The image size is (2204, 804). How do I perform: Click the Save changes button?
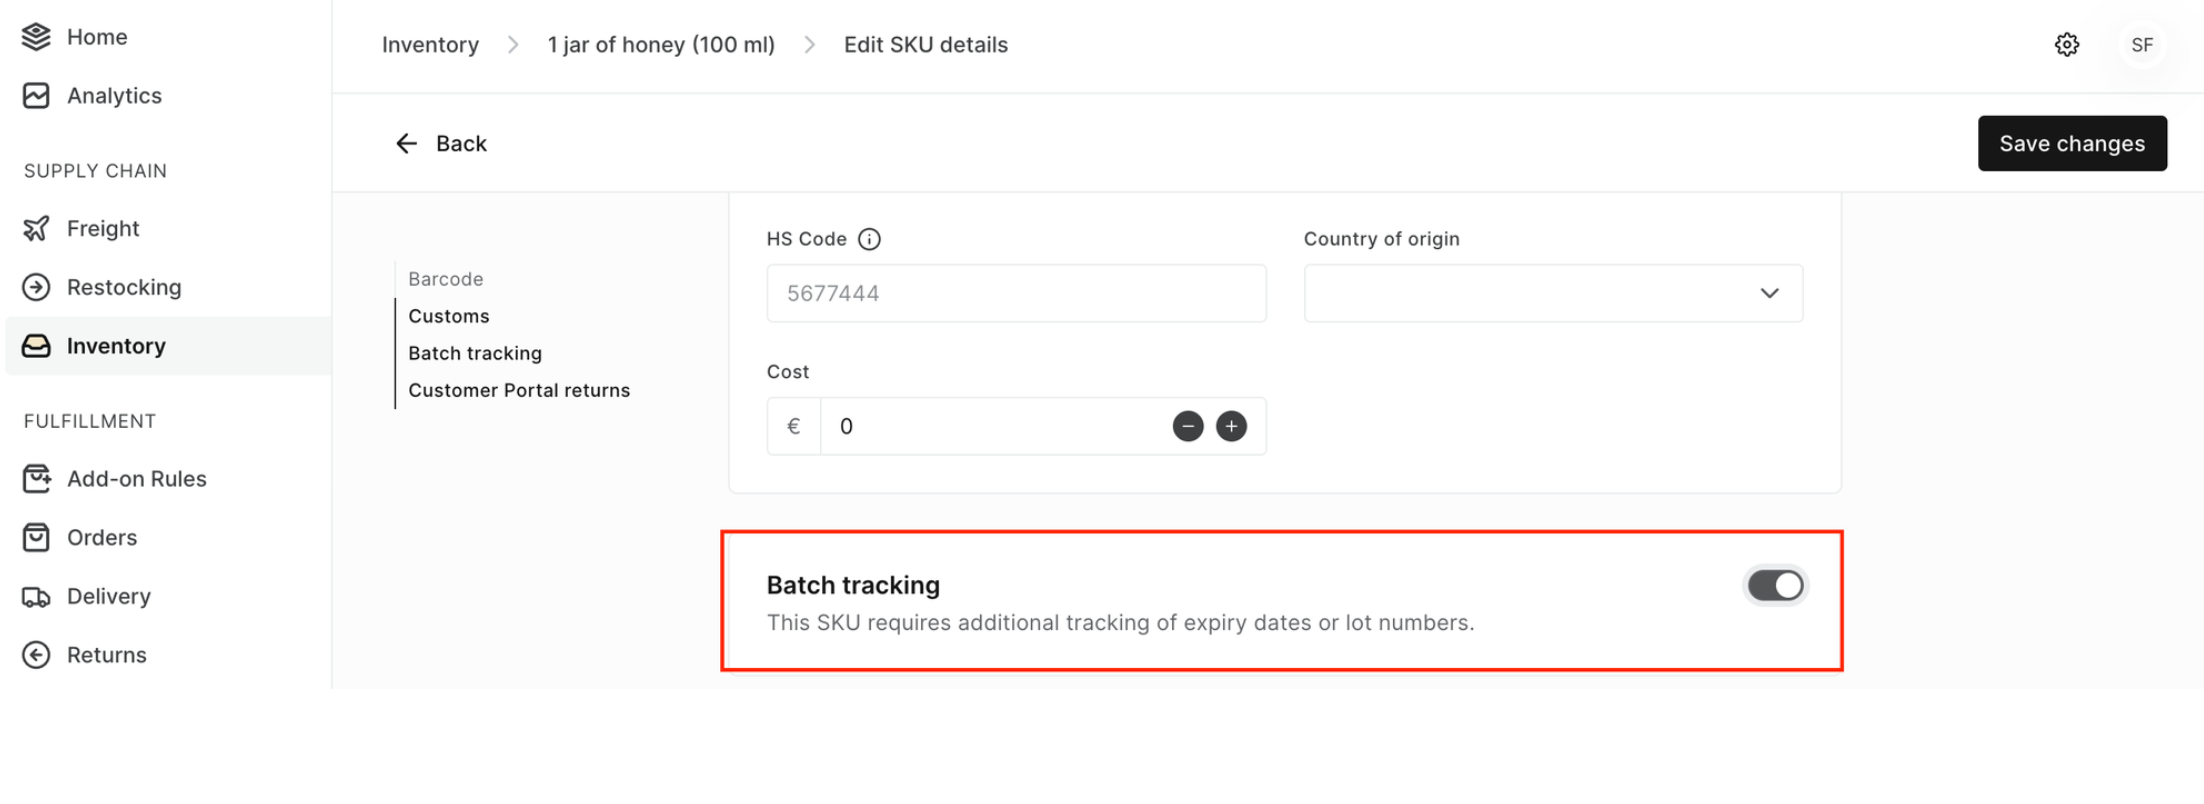(x=2072, y=143)
